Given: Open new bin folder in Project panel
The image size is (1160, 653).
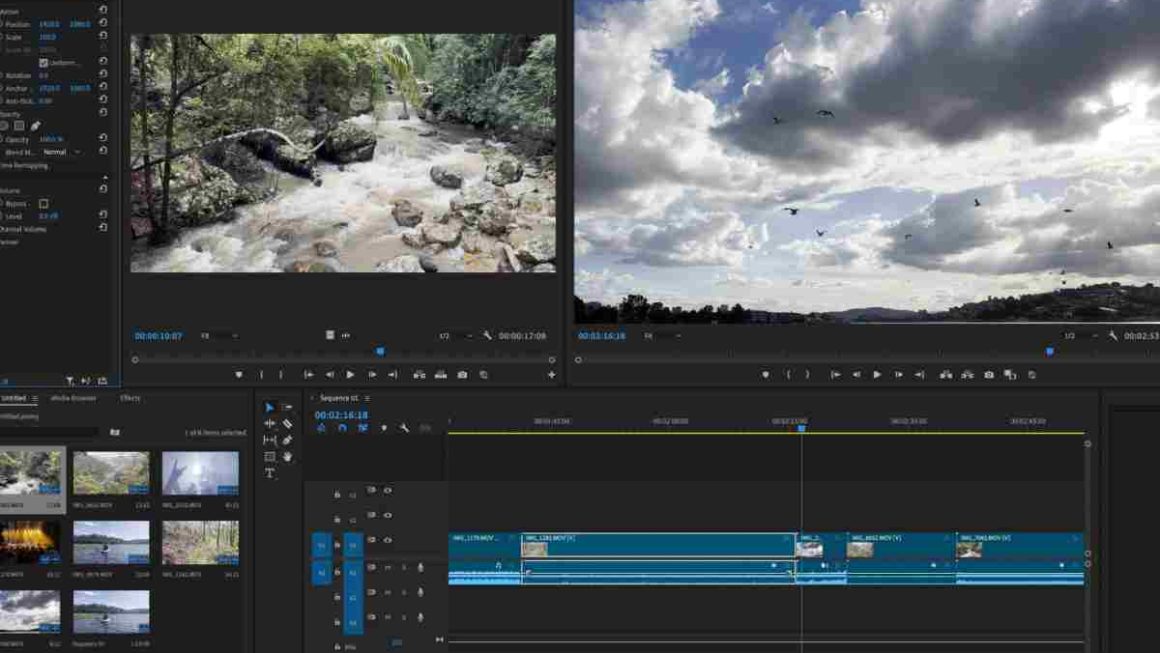Looking at the screenshot, I should pos(115,432).
